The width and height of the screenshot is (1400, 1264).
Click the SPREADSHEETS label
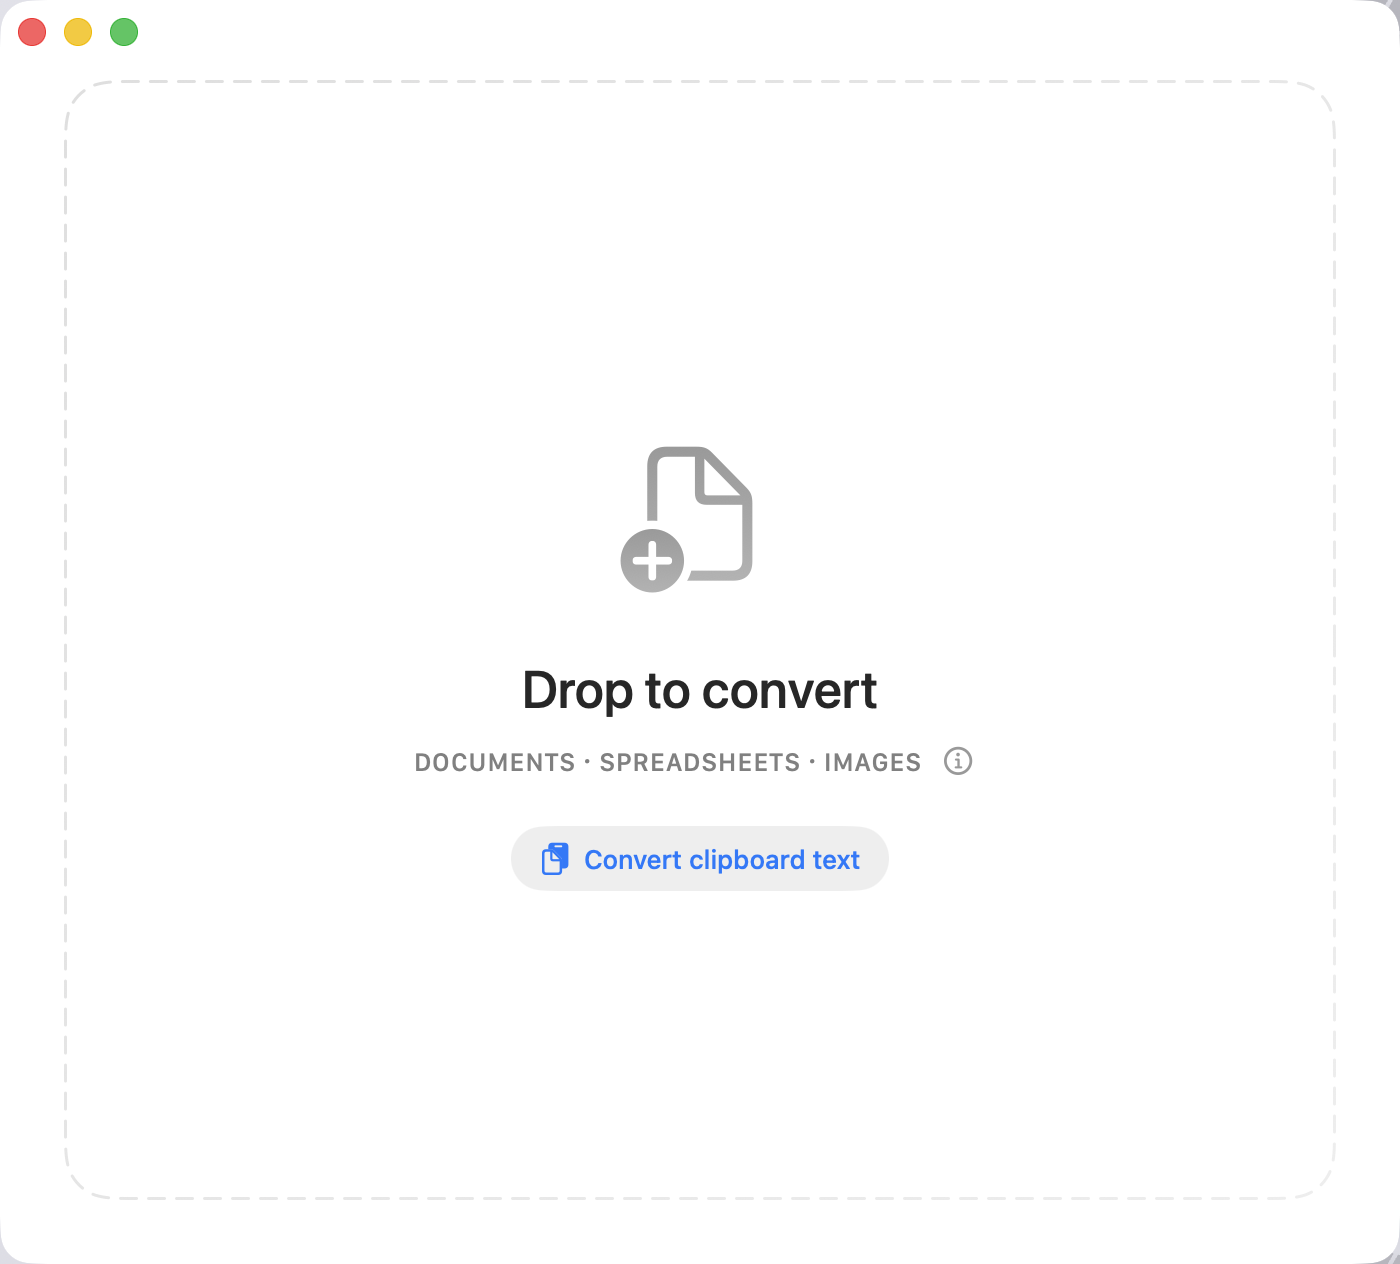700,762
